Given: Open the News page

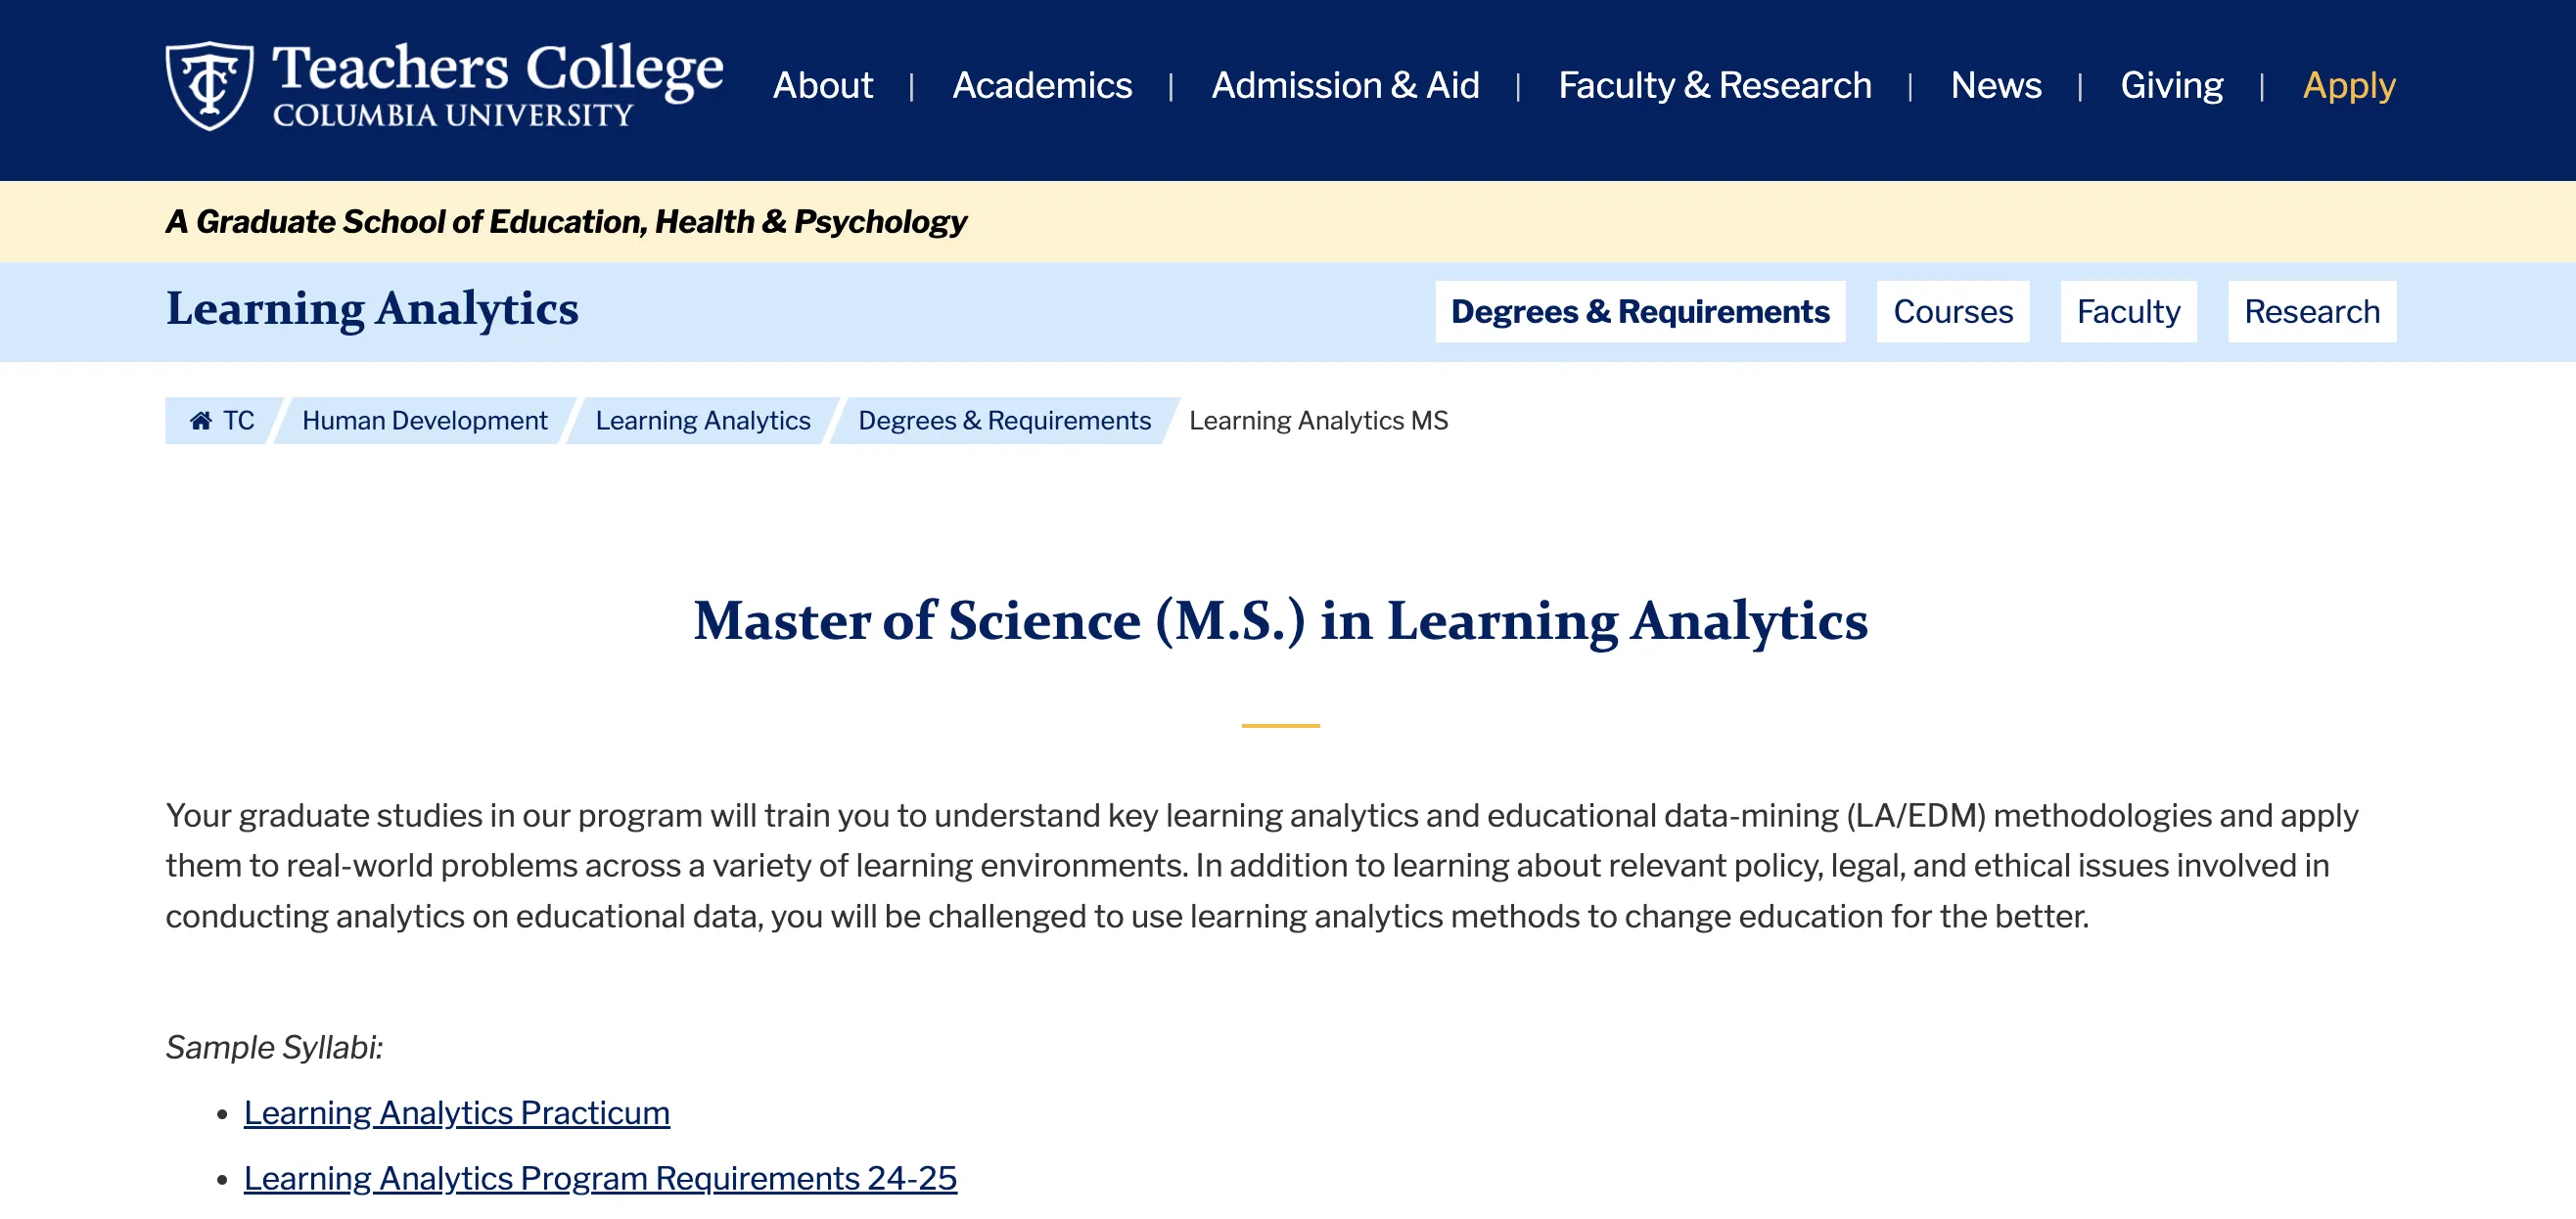Looking at the screenshot, I should click(x=1995, y=85).
